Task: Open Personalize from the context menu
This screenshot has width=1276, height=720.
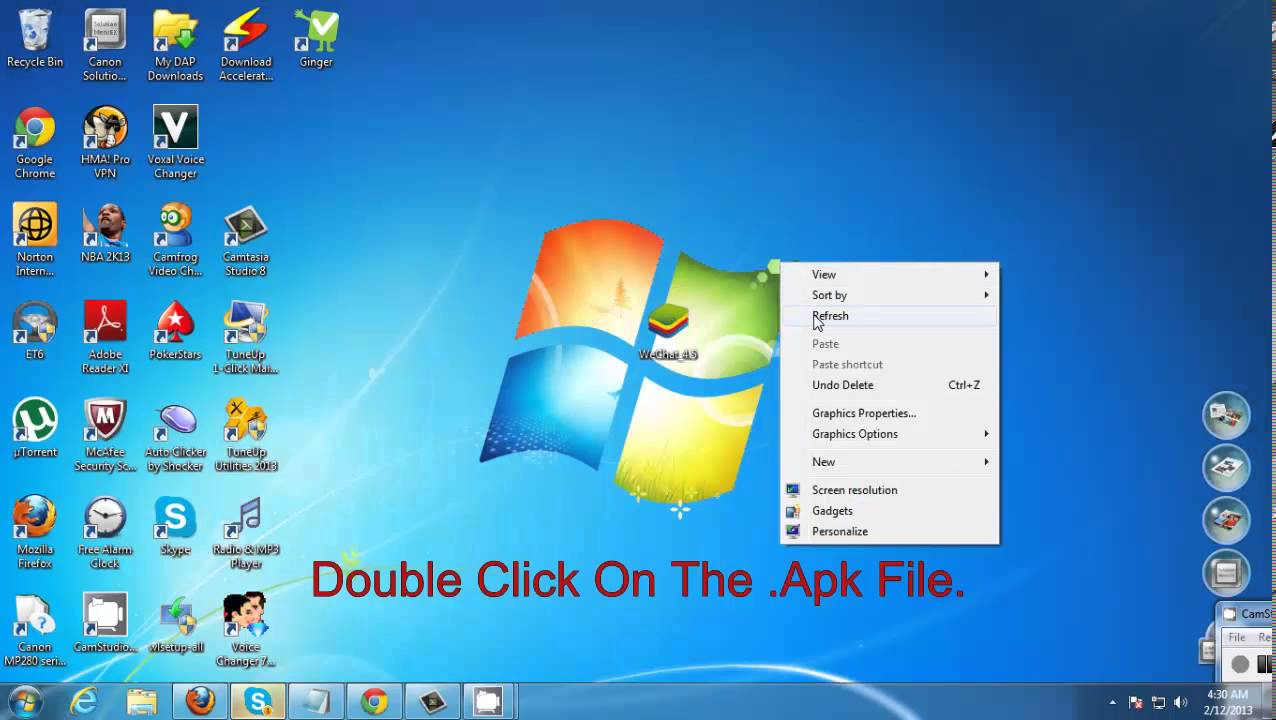Action: coord(889,532)
